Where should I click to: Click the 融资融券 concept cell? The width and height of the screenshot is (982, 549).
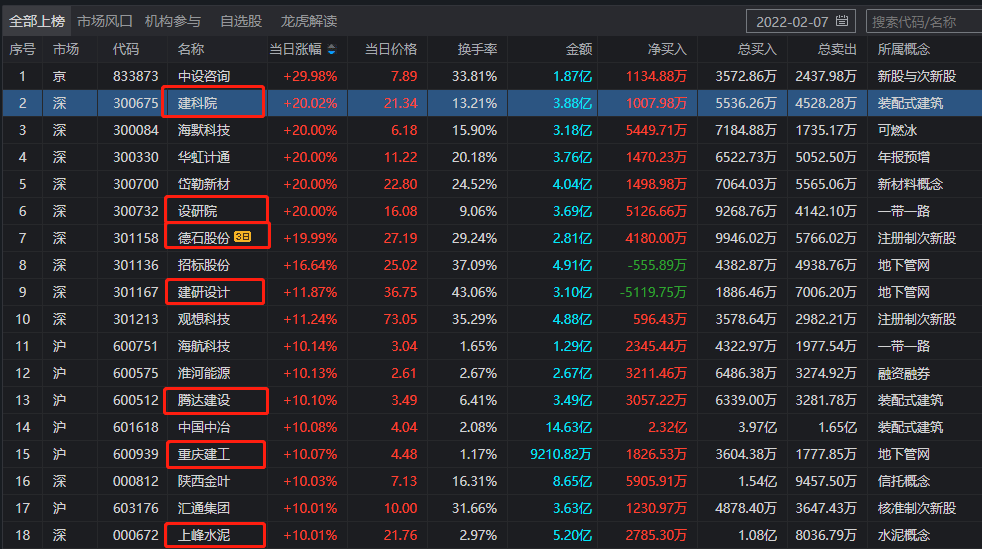[904, 373]
